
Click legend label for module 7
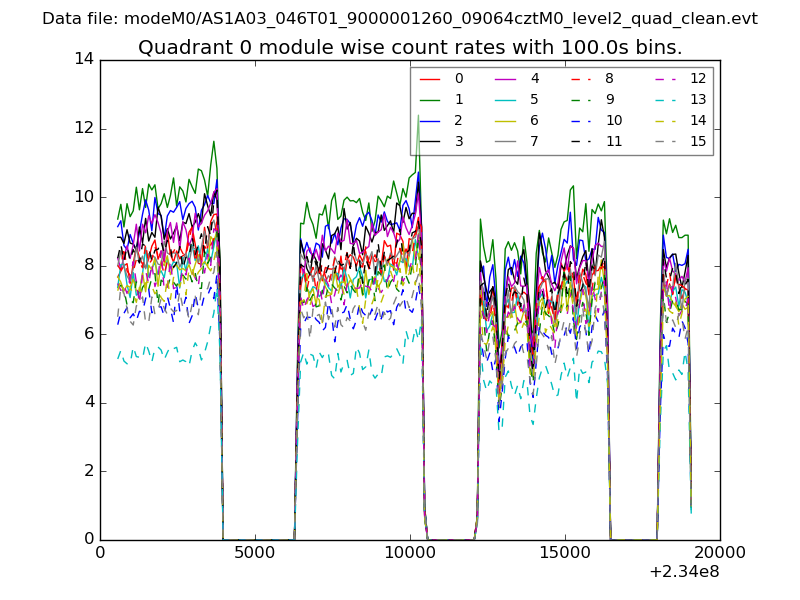(x=534, y=141)
